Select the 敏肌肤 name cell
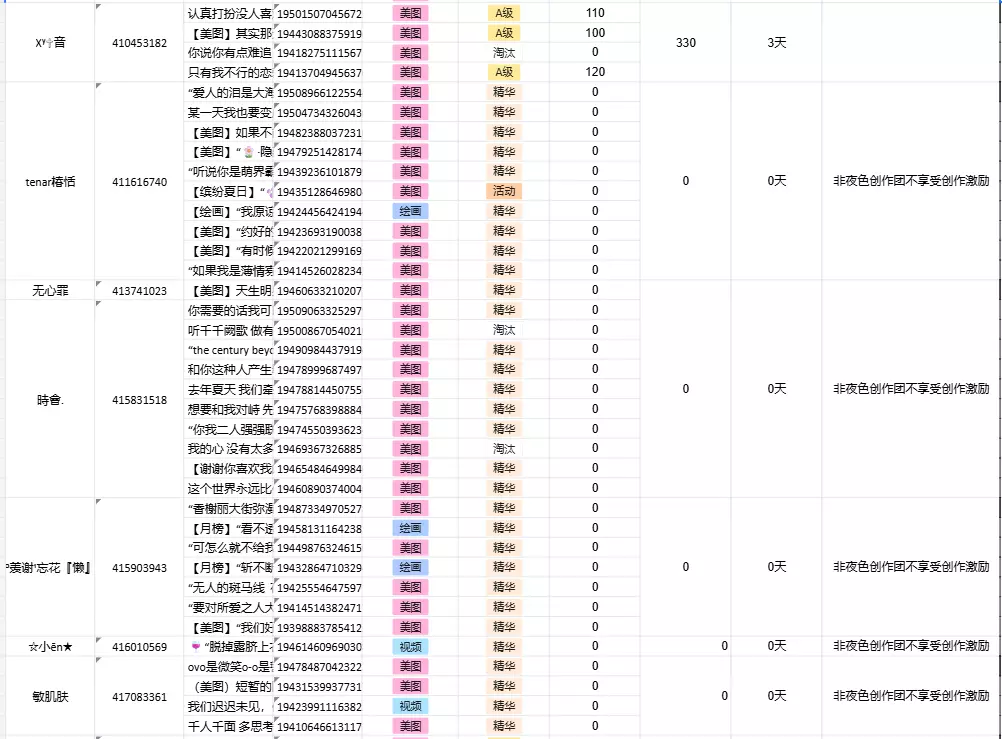 50,696
